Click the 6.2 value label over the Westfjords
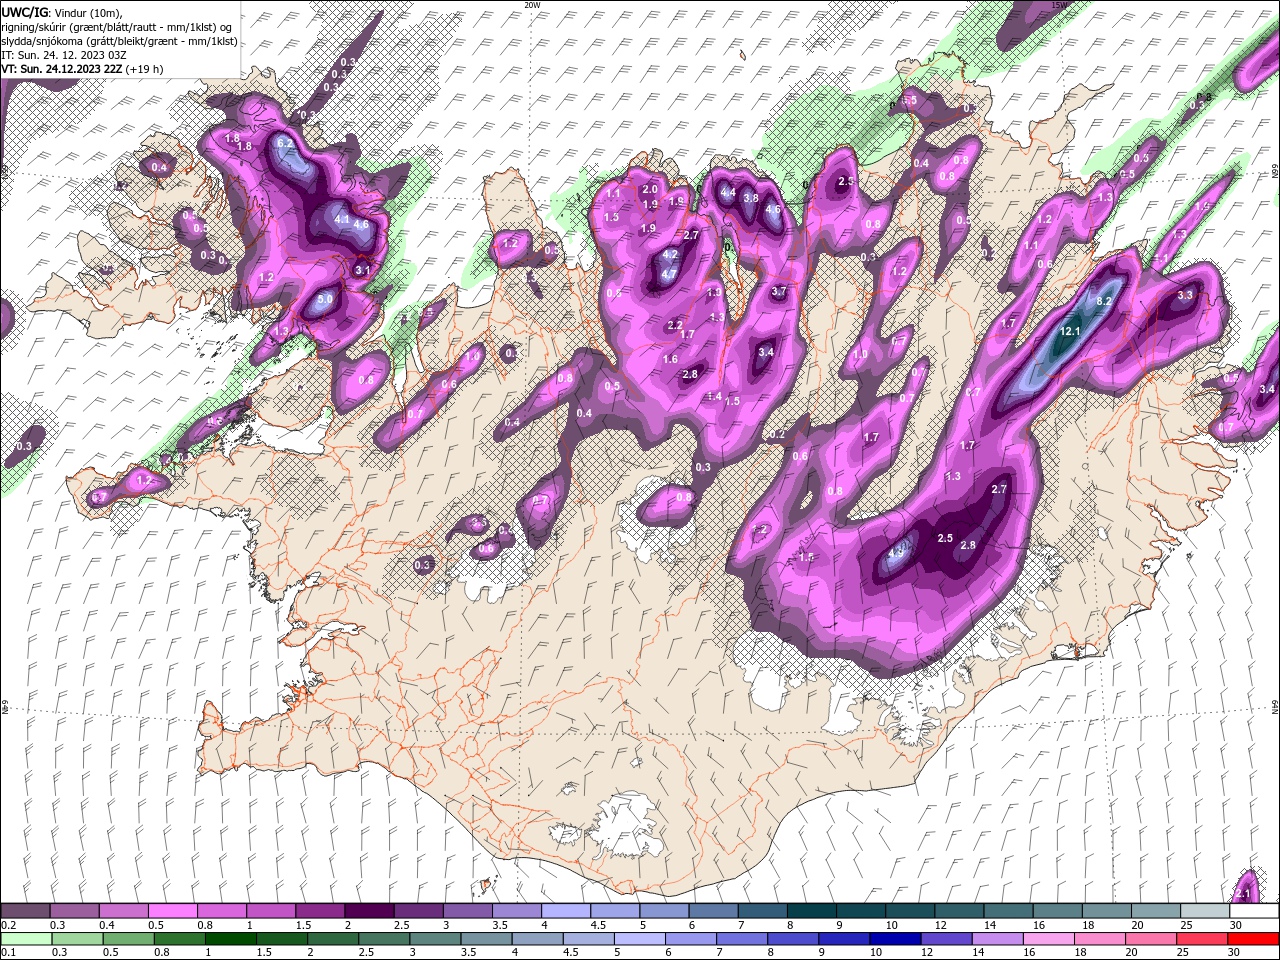1280x960 pixels. pos(284,144)
